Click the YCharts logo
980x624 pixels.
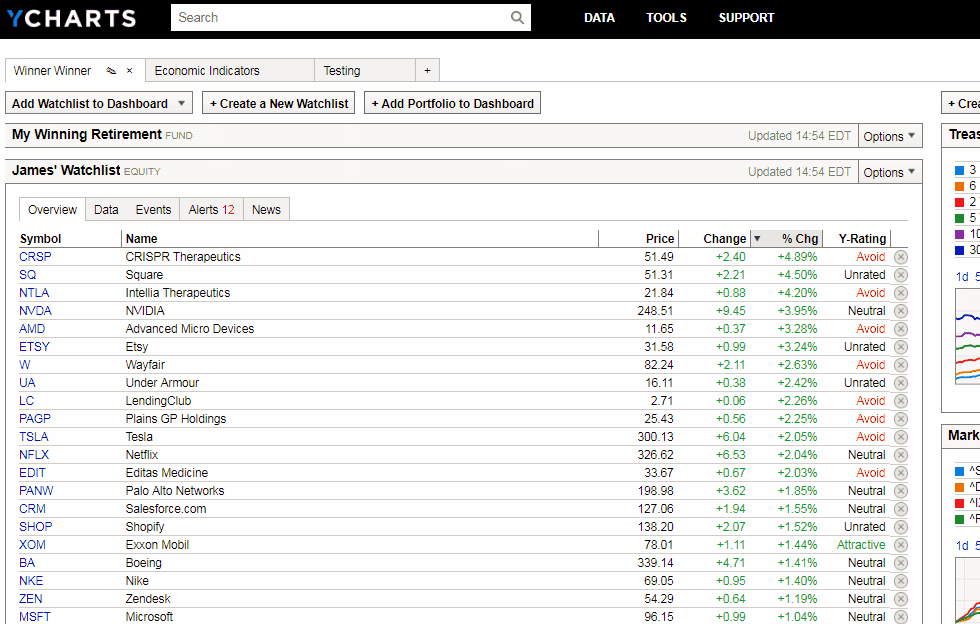[x=71, y=18]
